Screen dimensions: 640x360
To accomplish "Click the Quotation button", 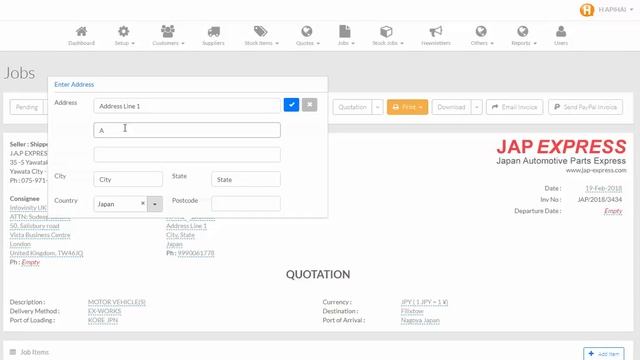I will click(352, 107).
